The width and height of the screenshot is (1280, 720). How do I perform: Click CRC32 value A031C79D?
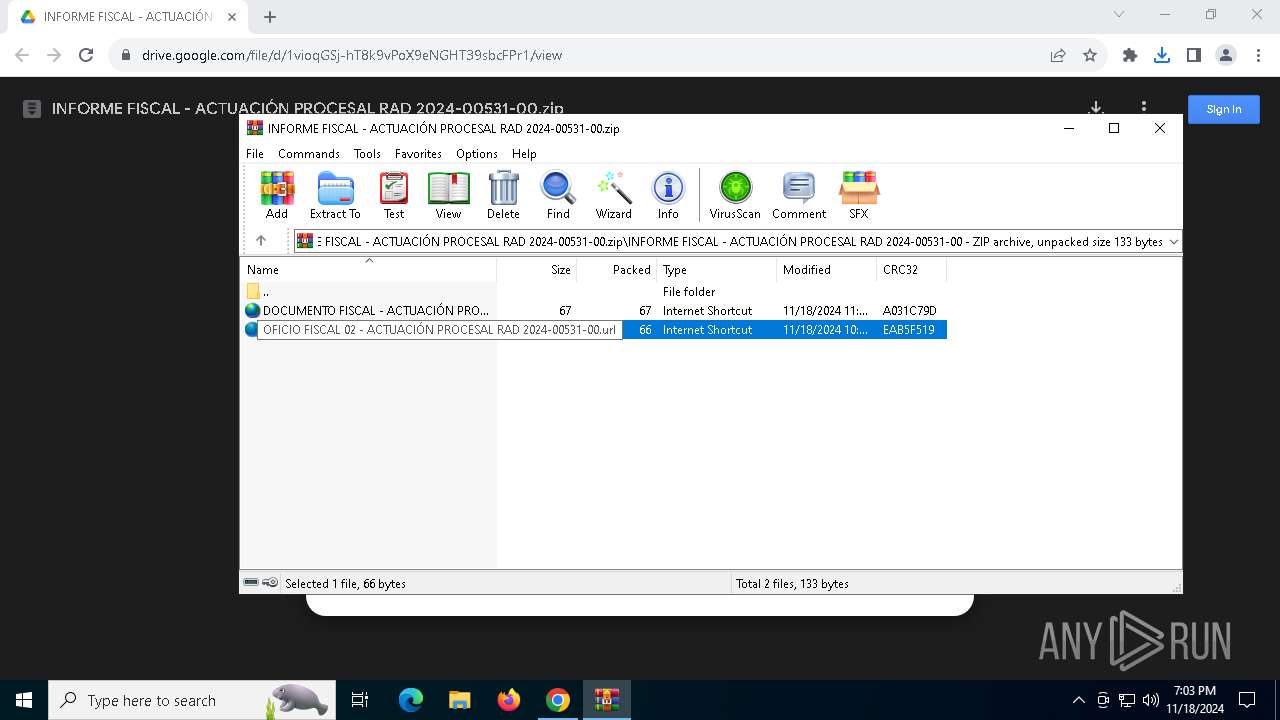click(x=910, y=311)
